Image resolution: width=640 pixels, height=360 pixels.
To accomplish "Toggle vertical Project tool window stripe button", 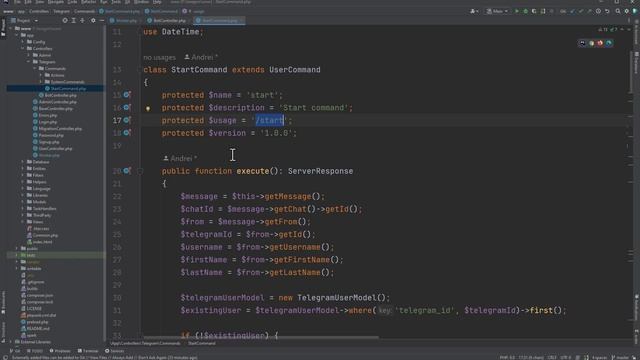I will (3, 28).
